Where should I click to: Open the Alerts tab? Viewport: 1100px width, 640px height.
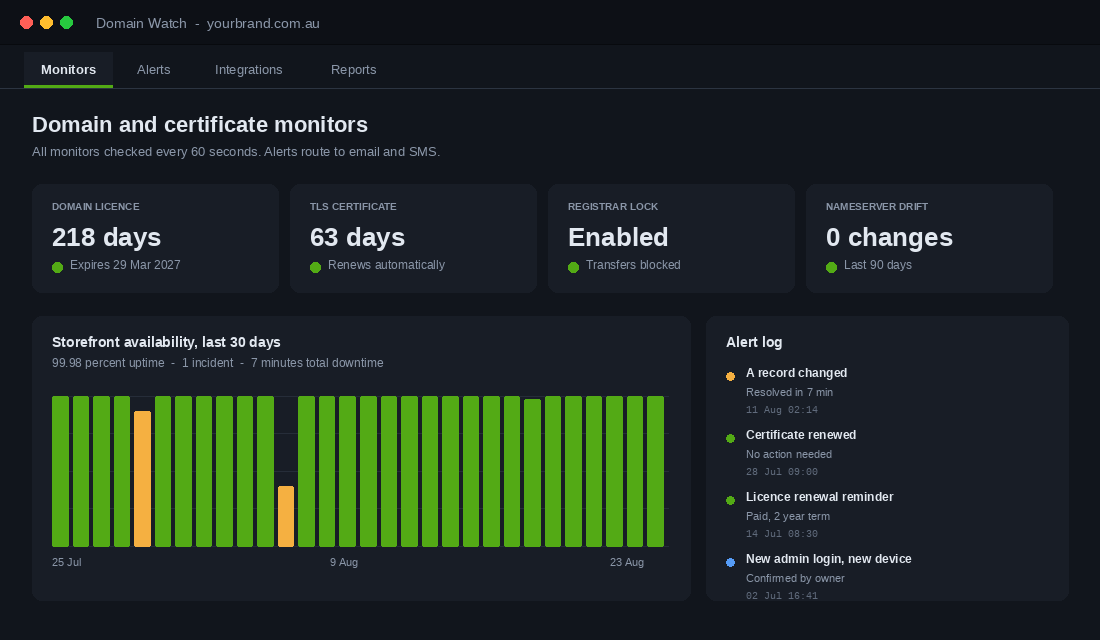pos(154,69)
